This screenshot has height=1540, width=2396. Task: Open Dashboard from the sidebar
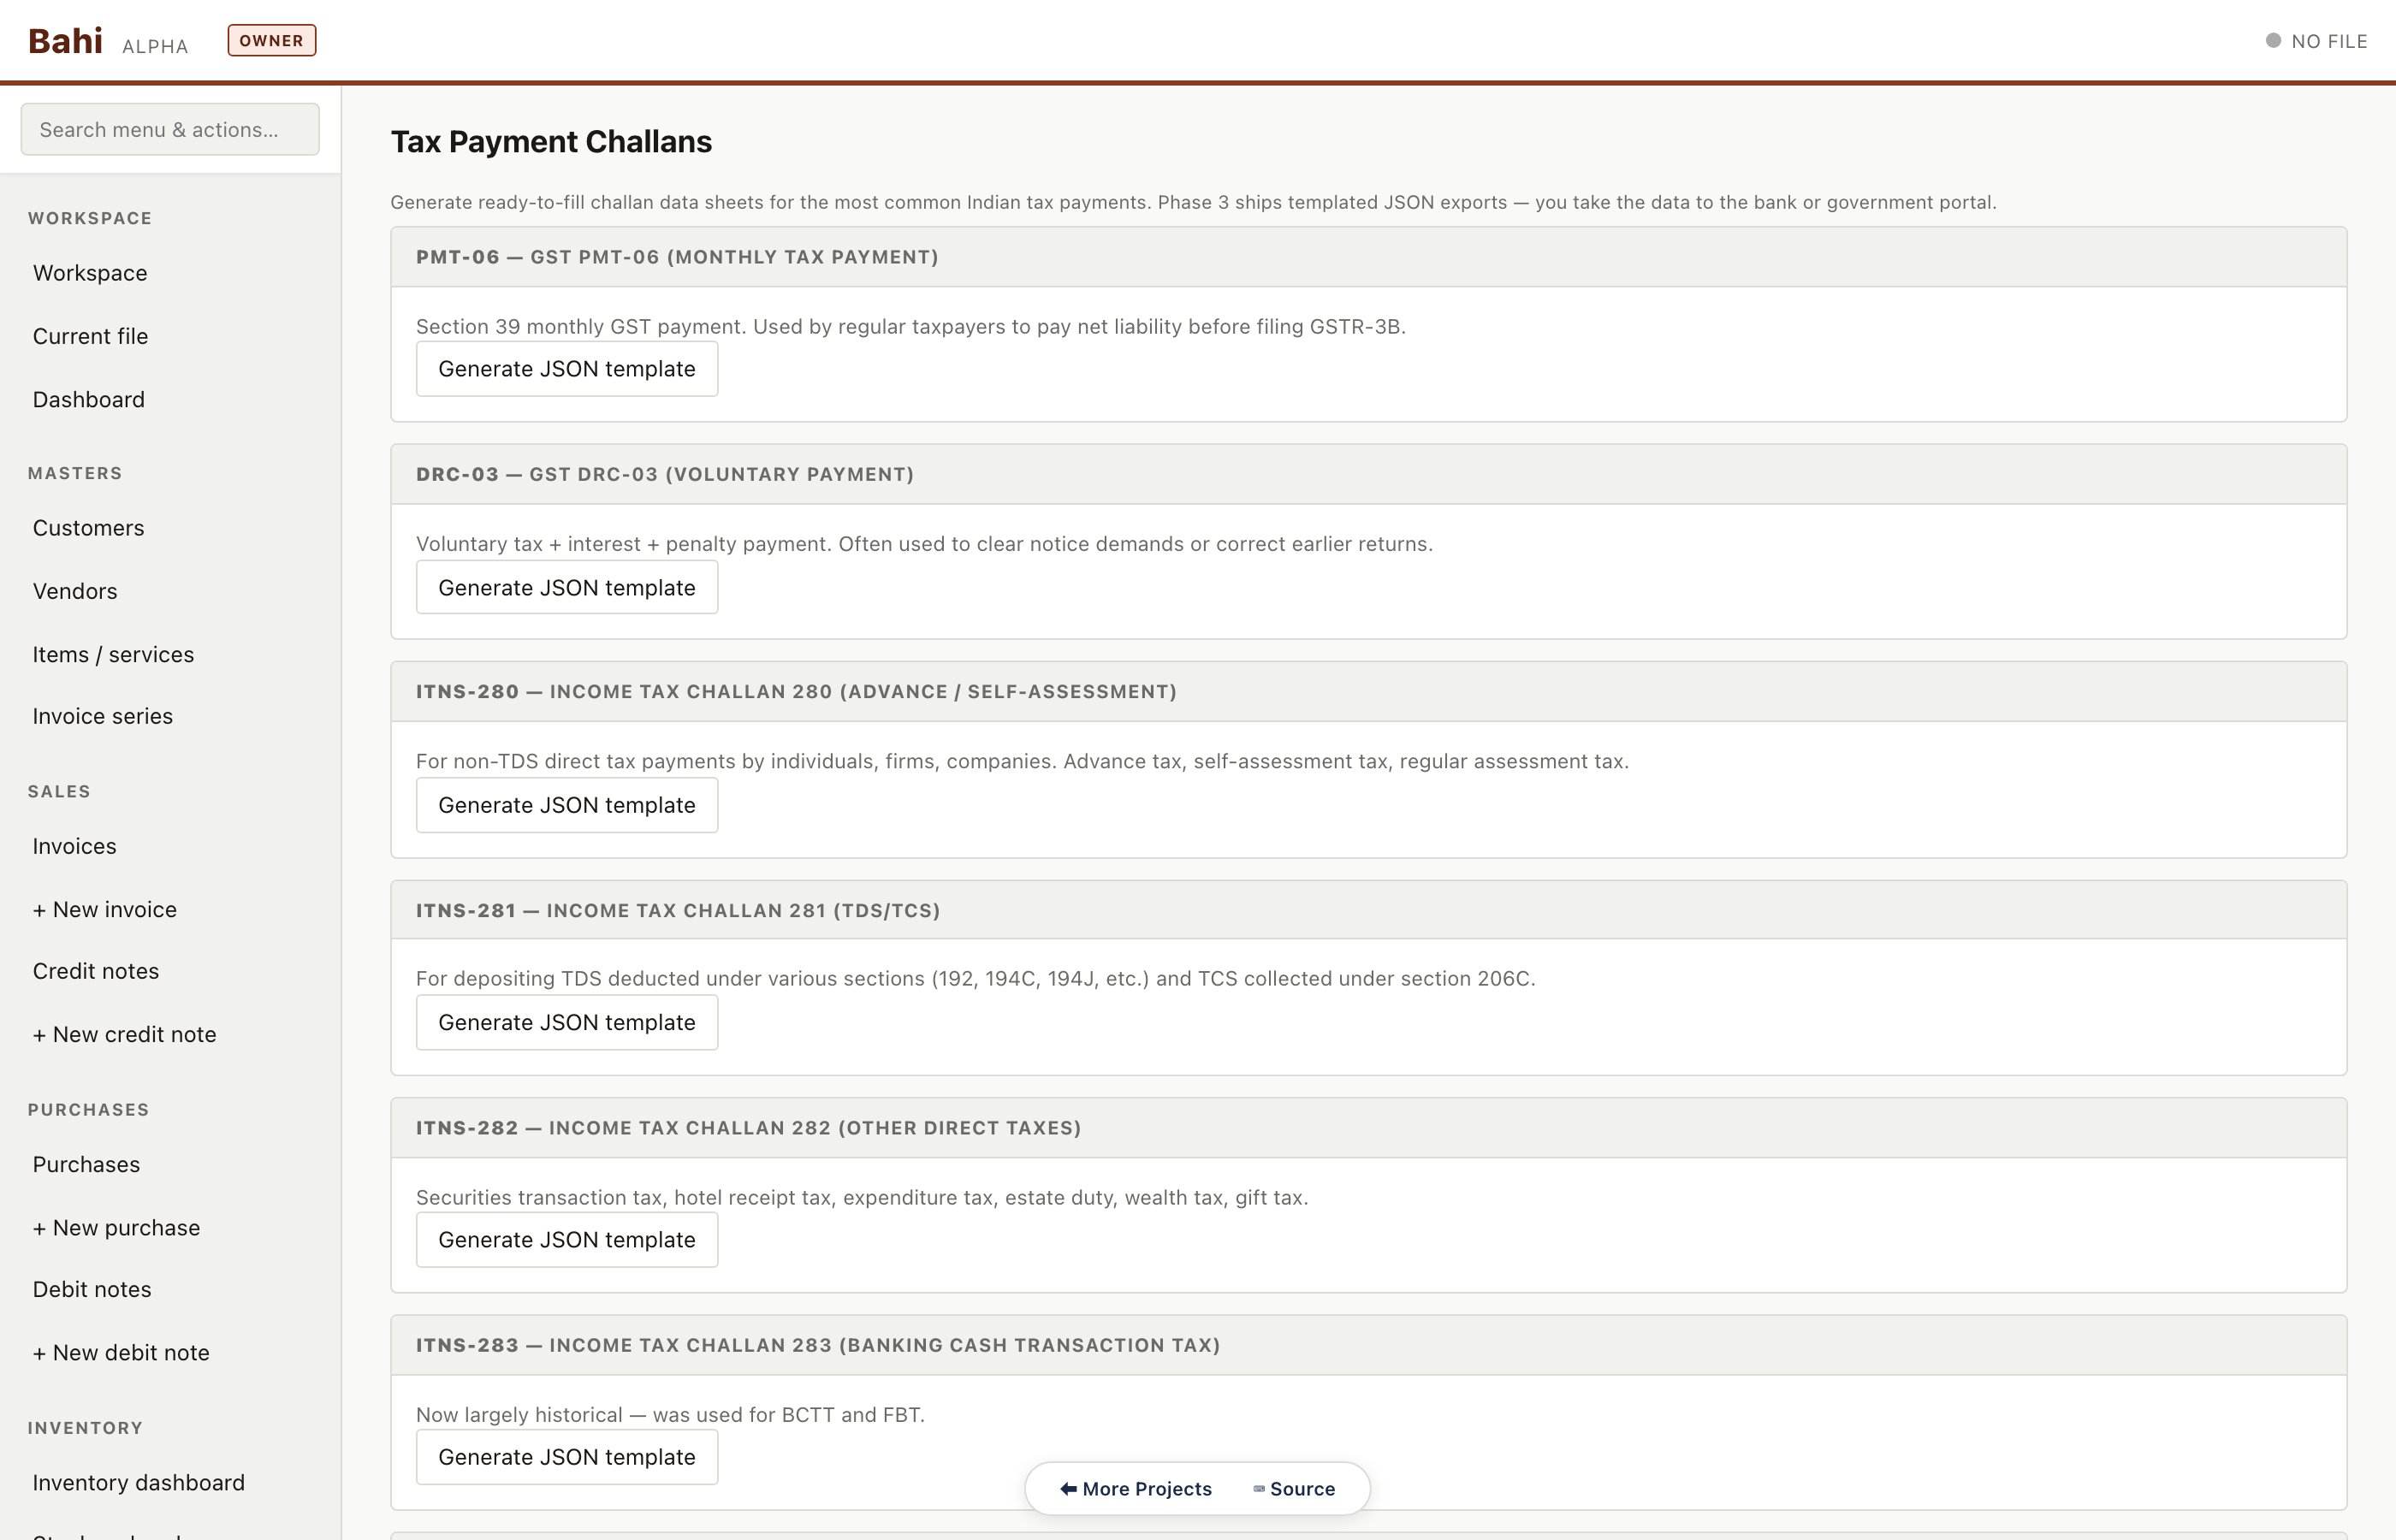[89, 399]
